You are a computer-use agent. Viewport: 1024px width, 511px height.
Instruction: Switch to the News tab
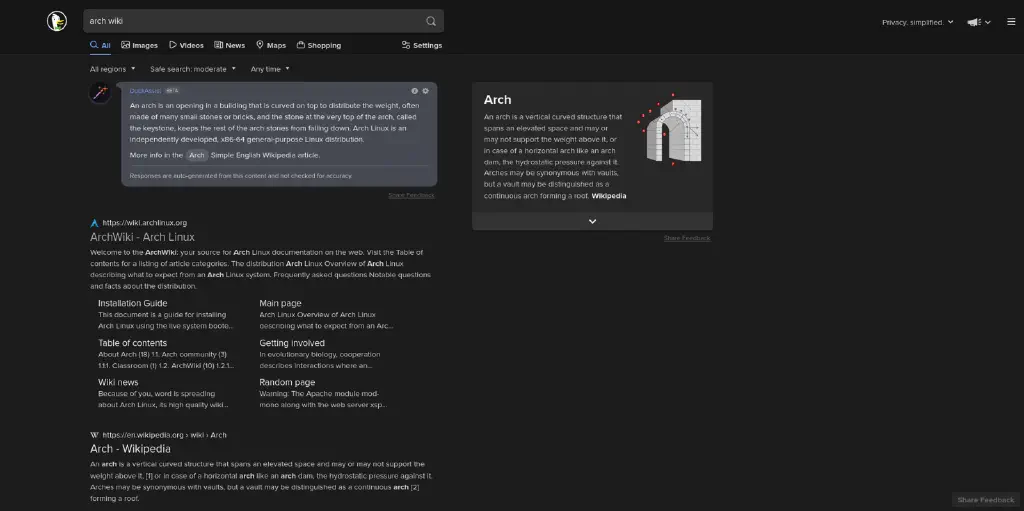pos(230,45)
